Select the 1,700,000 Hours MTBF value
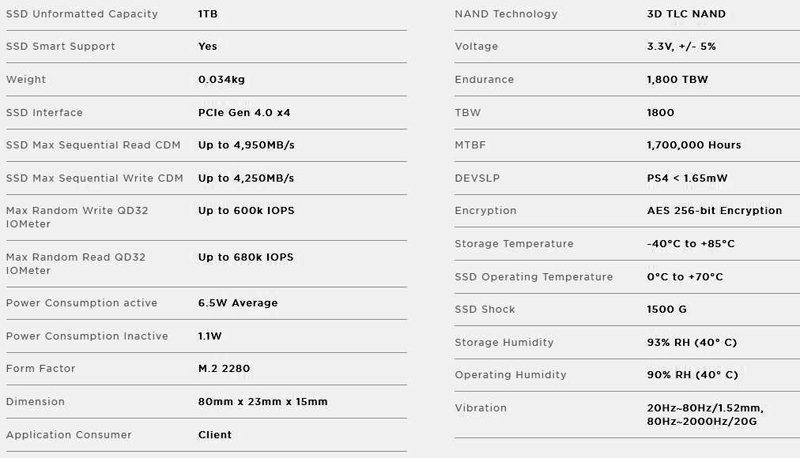Image resolution: width=800 pixels, height=458 pixels. pos(694,145)
